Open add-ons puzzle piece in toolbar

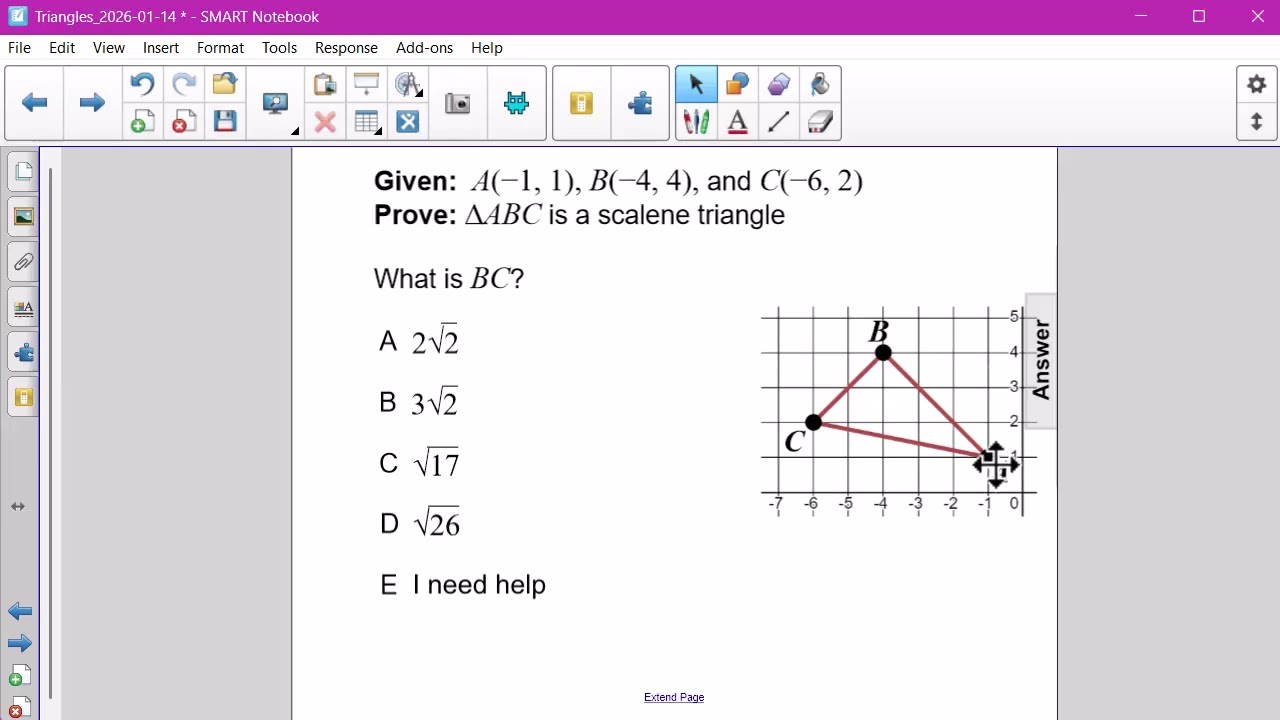pyautogui.click(x=640, y=103)
